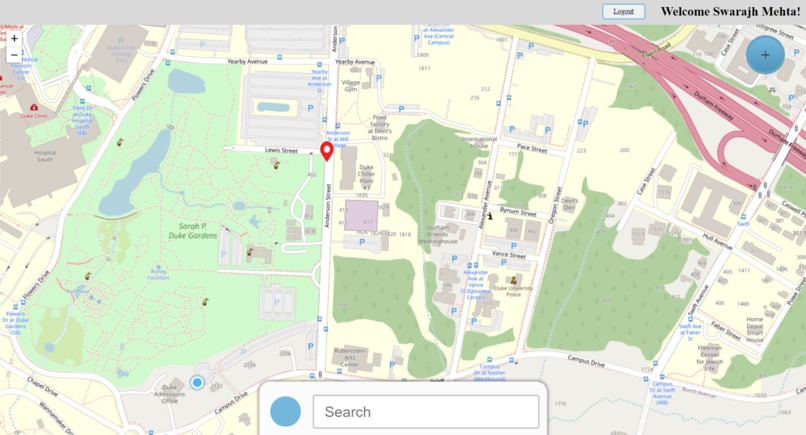Click the Duke Clinic hospital icon
The width and height of the screenshot is (806, 435).
click(x=34, y=108)
